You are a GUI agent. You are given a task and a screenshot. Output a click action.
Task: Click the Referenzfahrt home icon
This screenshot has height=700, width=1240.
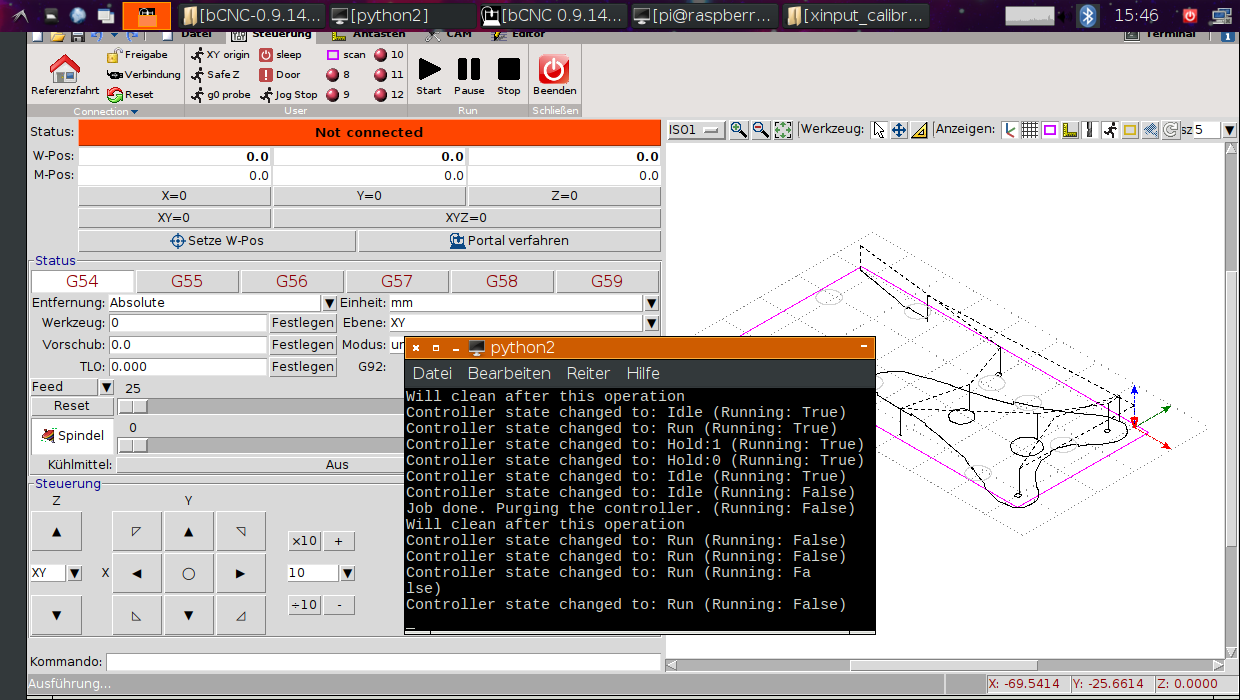point(65,69)
